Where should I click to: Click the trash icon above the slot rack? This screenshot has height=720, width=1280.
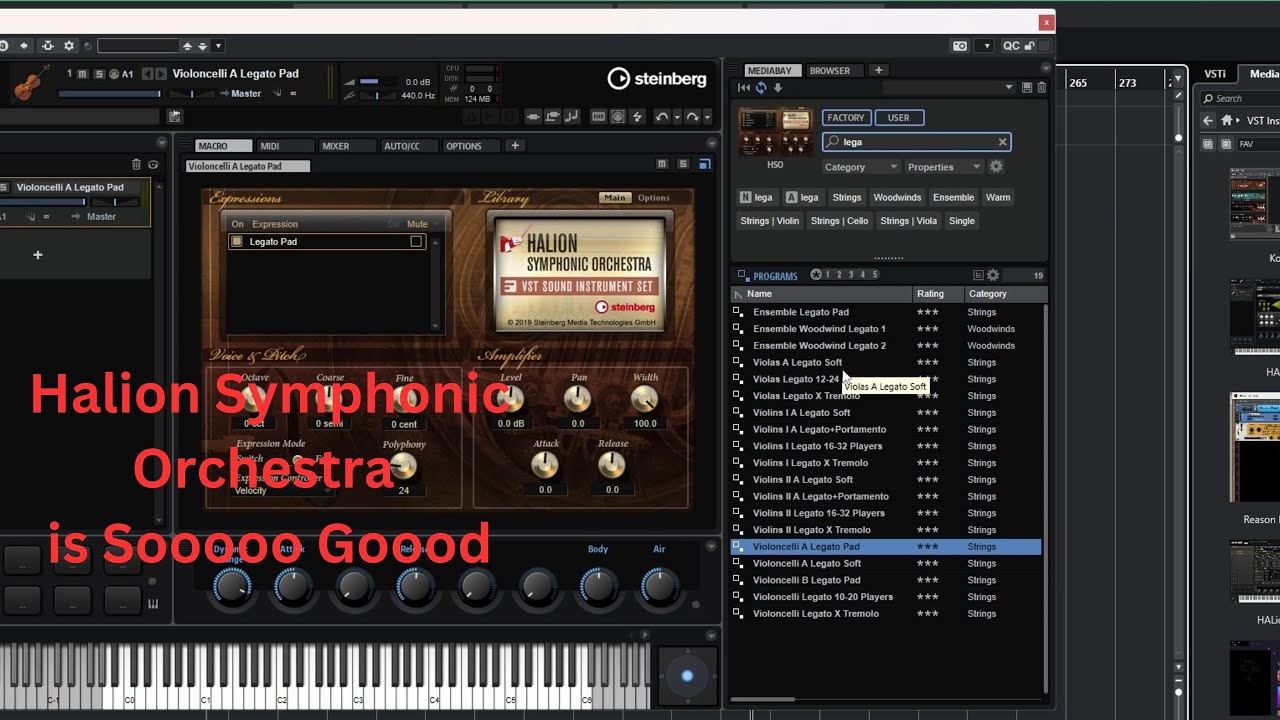point(137,165)
